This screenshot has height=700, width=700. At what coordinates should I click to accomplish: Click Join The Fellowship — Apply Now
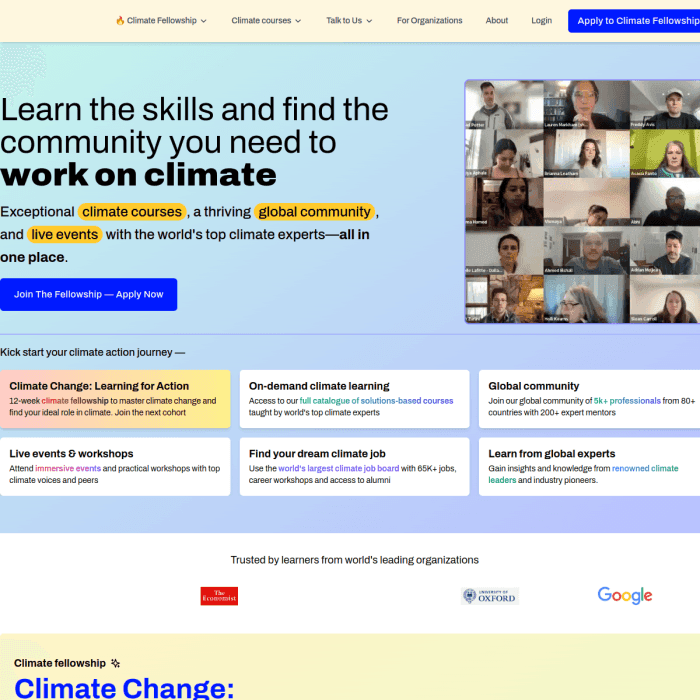(88, 294)
